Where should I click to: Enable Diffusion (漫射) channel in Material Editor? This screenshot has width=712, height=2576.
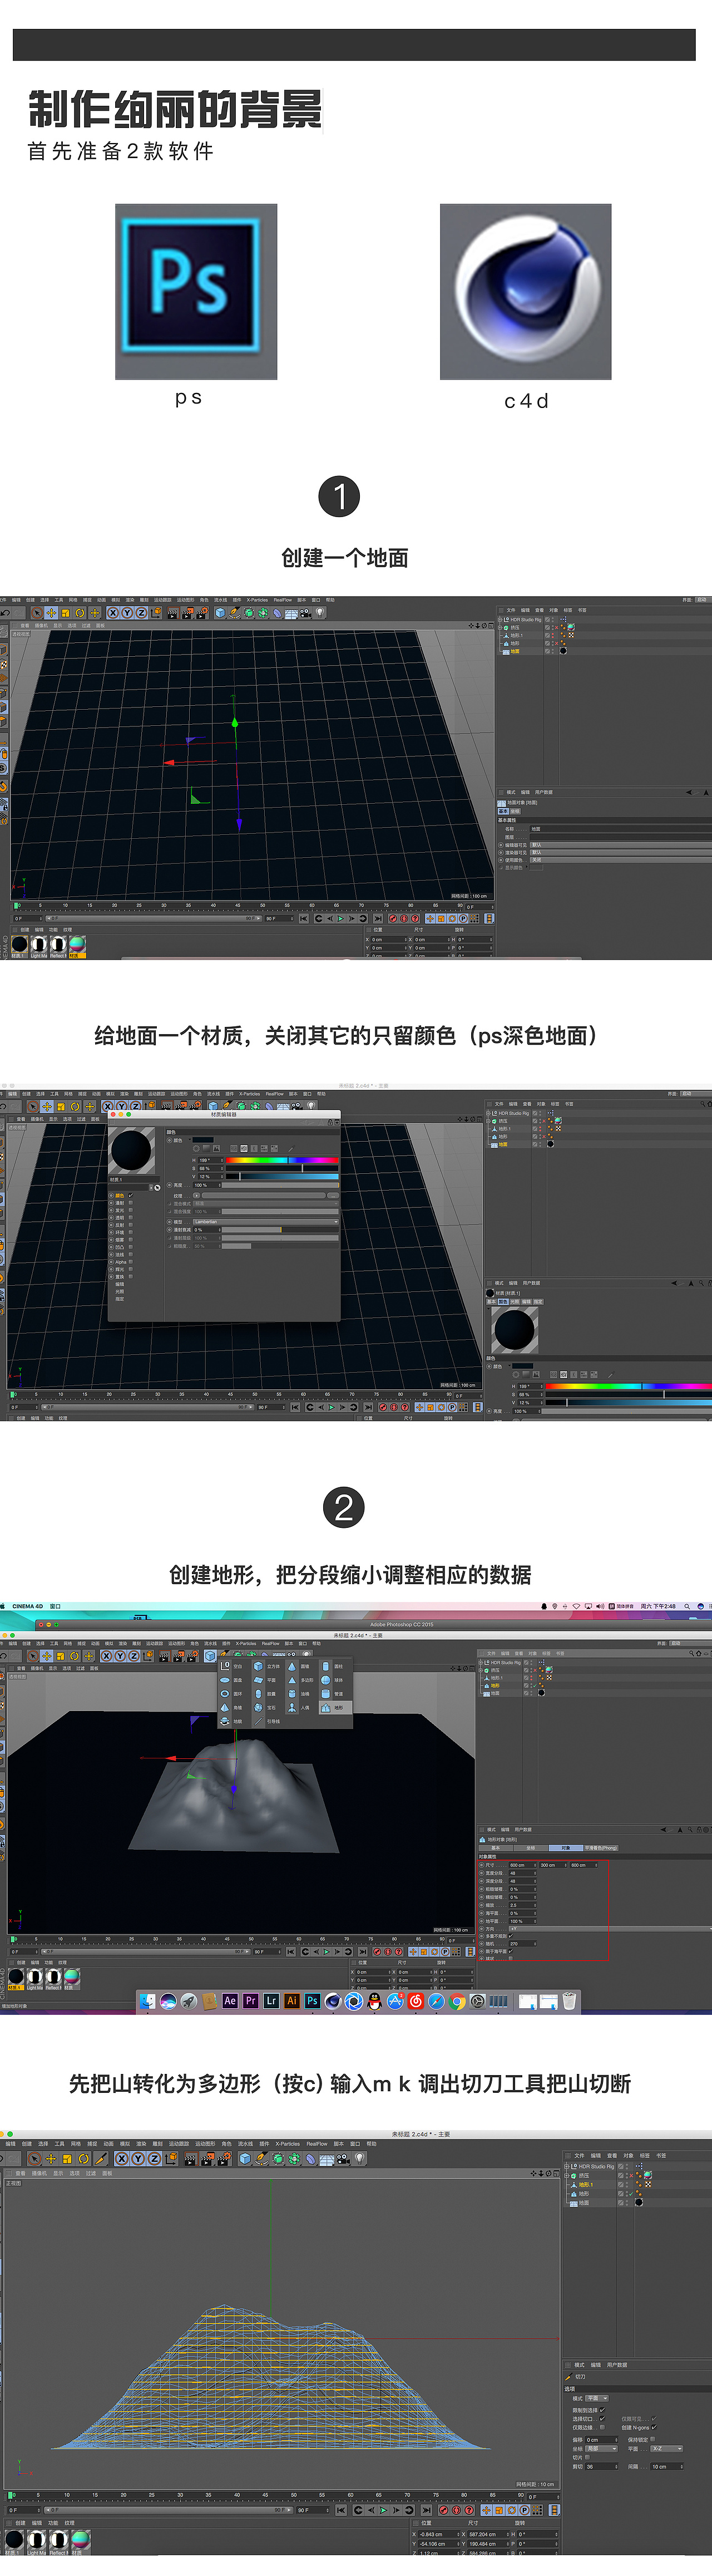coord(130,1203)
